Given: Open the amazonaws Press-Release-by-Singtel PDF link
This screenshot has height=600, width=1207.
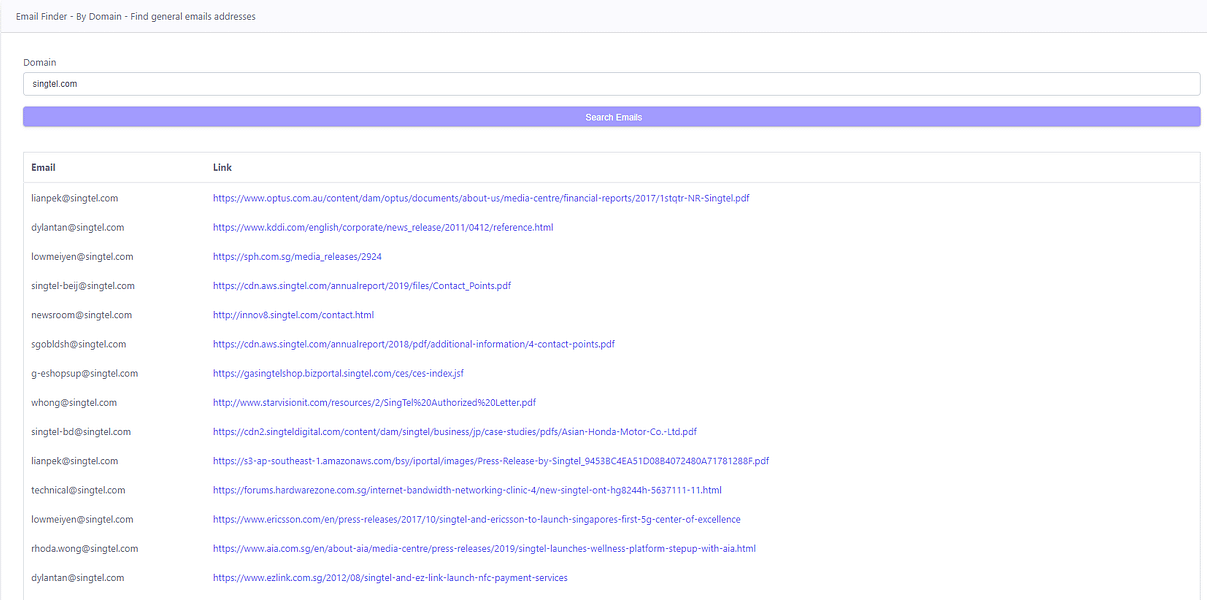Looking at the screenshot, I should 491,461.
